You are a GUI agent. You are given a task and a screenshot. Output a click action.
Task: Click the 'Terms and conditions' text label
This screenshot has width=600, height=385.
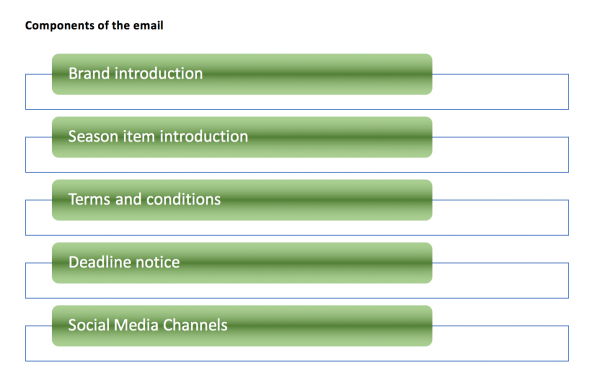pos(144,199)
